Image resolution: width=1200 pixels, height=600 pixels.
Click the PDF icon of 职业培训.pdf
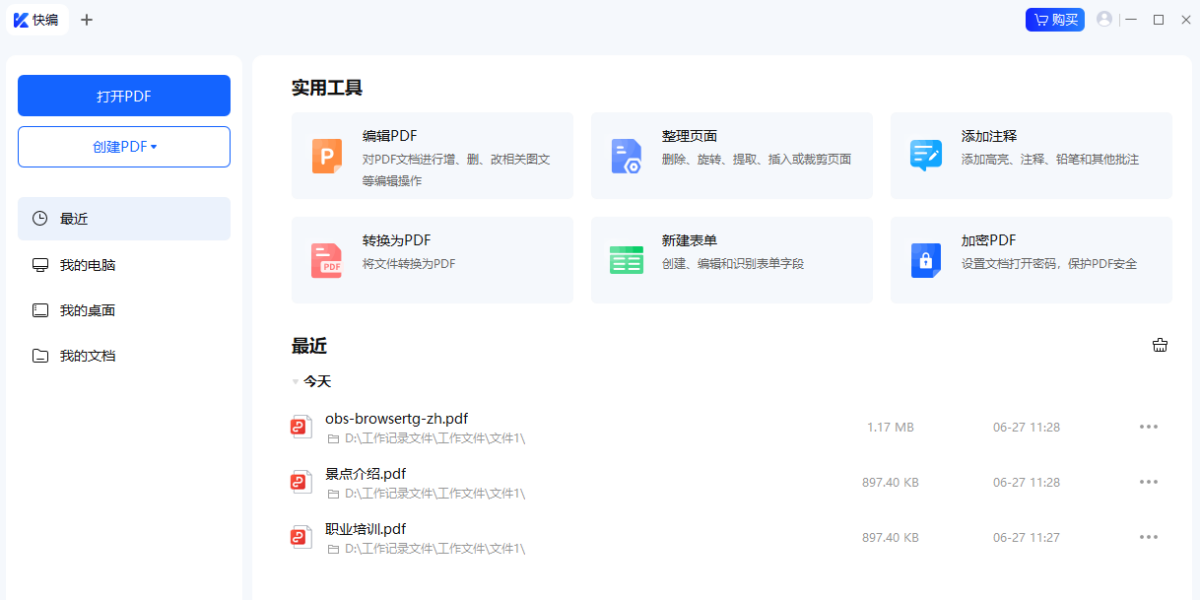click(x=301, y=537)
